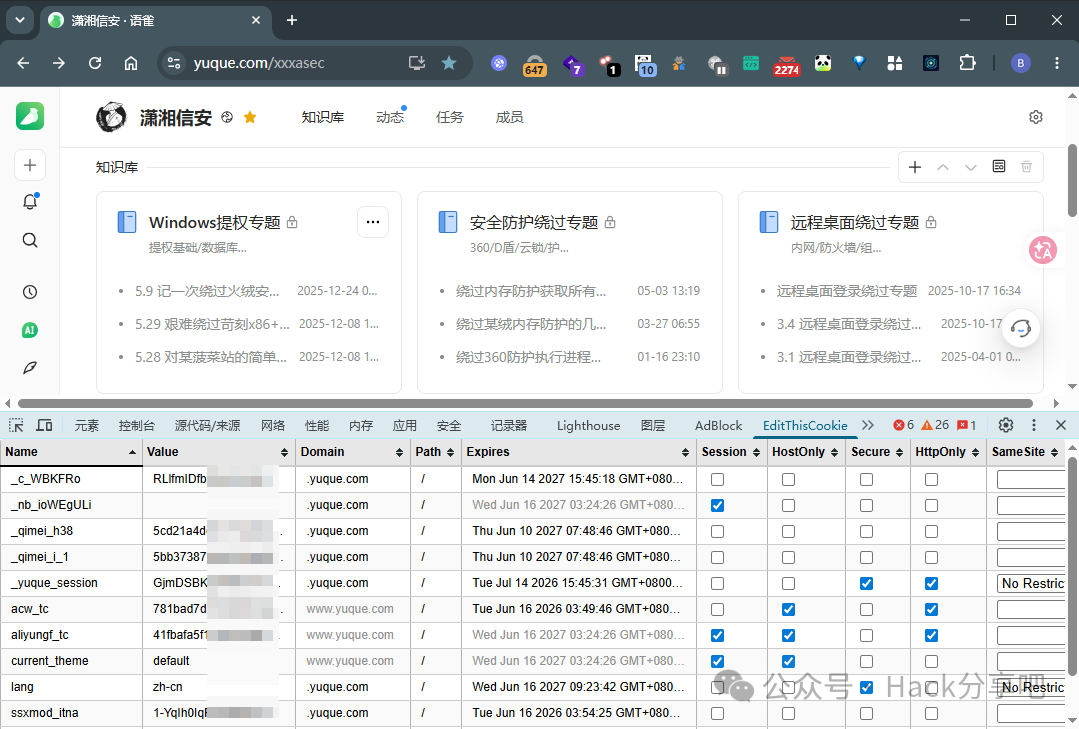Expand more DevTools tabs chevron

point(868,425)
